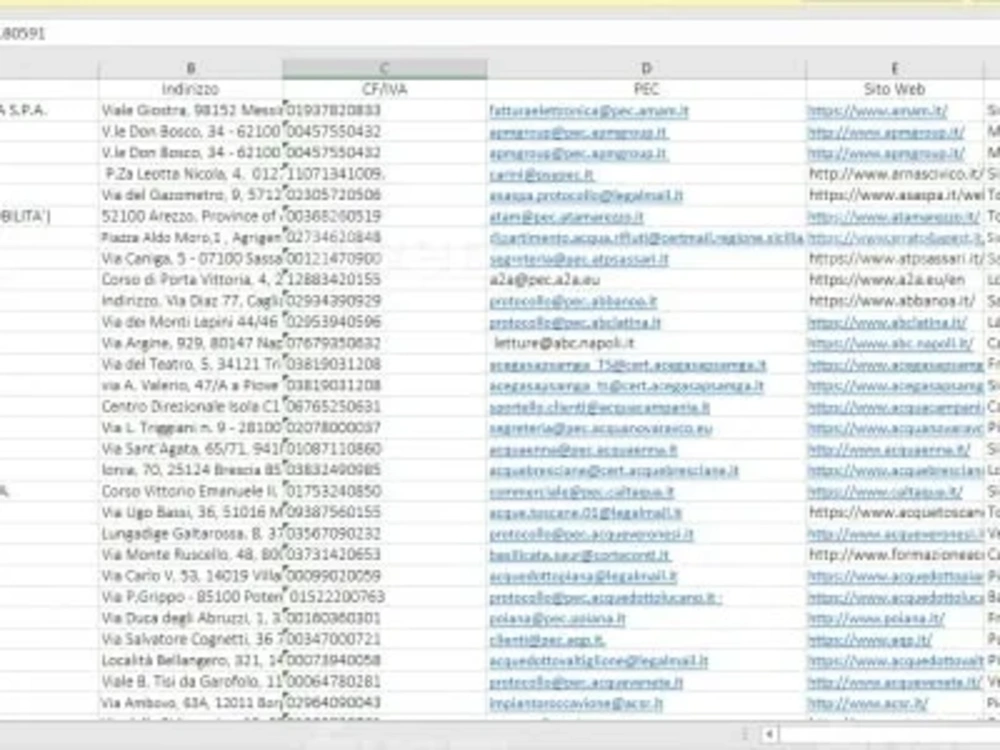The width and height of the screenshot is (1000, 750).
Task: Open the protocollo@pec.acquevenete.it link
Action: 585,682
